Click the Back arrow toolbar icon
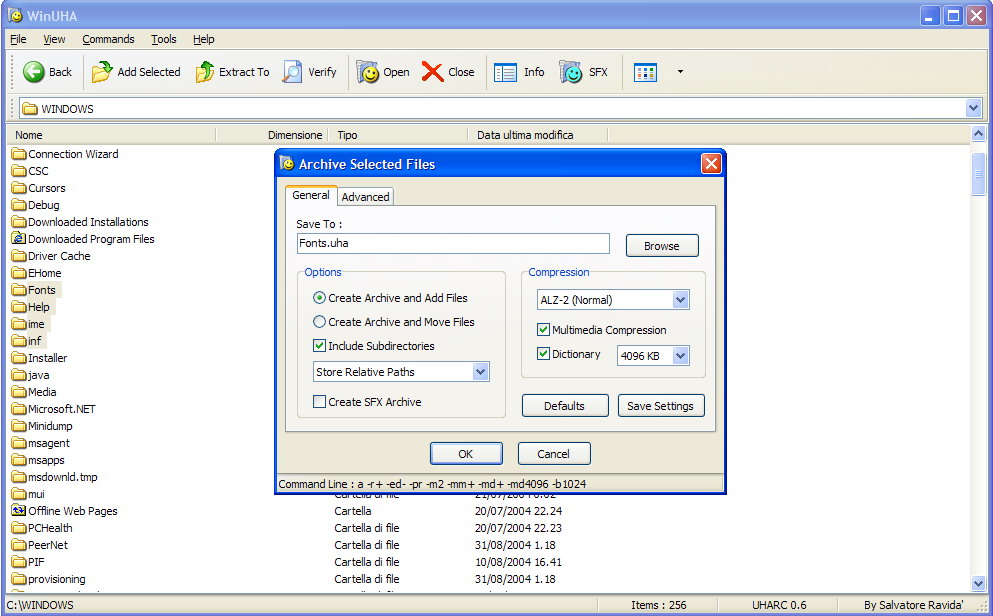The image size is (993, 616). click(x=34, y=72)
